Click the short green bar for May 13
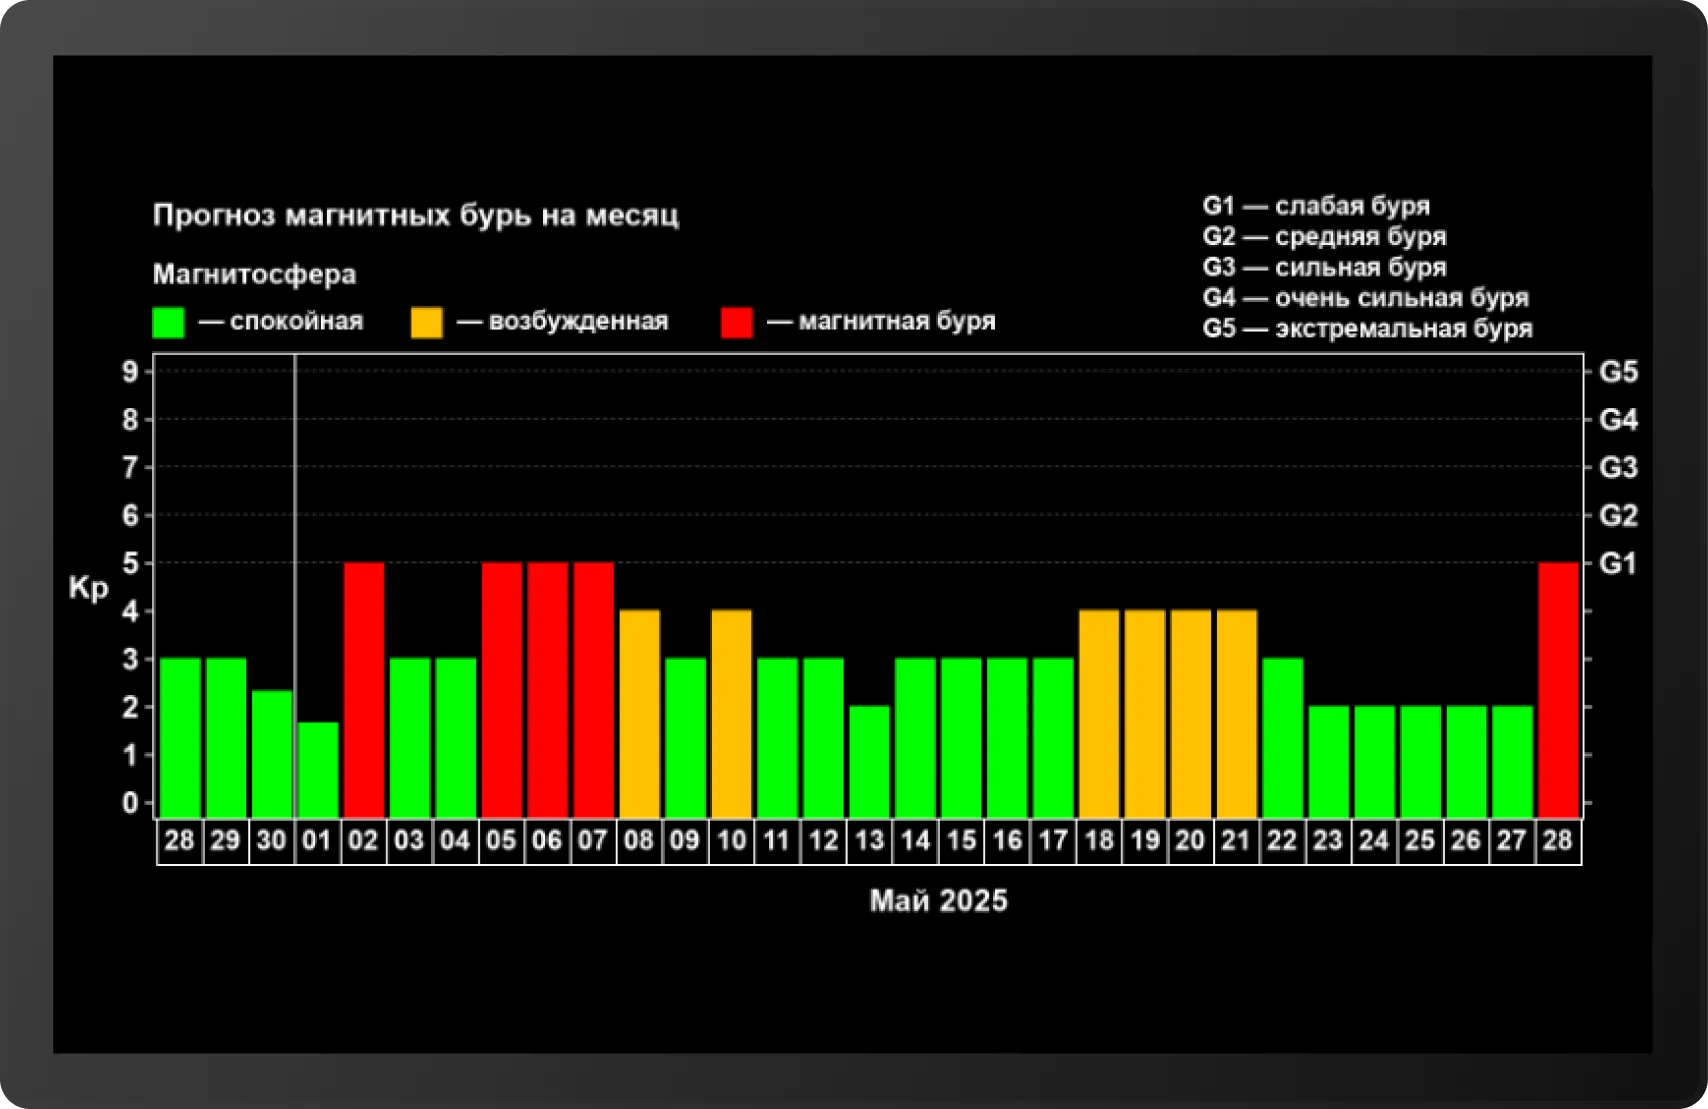The height and width of the screenshot is (1109, 1708). (x=869, y=761)
